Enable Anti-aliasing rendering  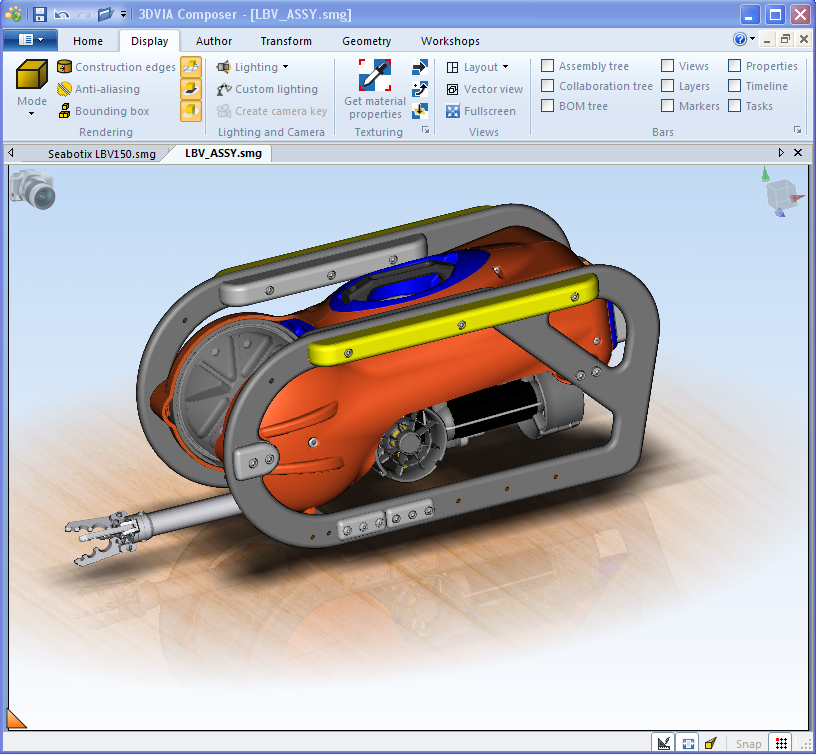coord(98,89)
